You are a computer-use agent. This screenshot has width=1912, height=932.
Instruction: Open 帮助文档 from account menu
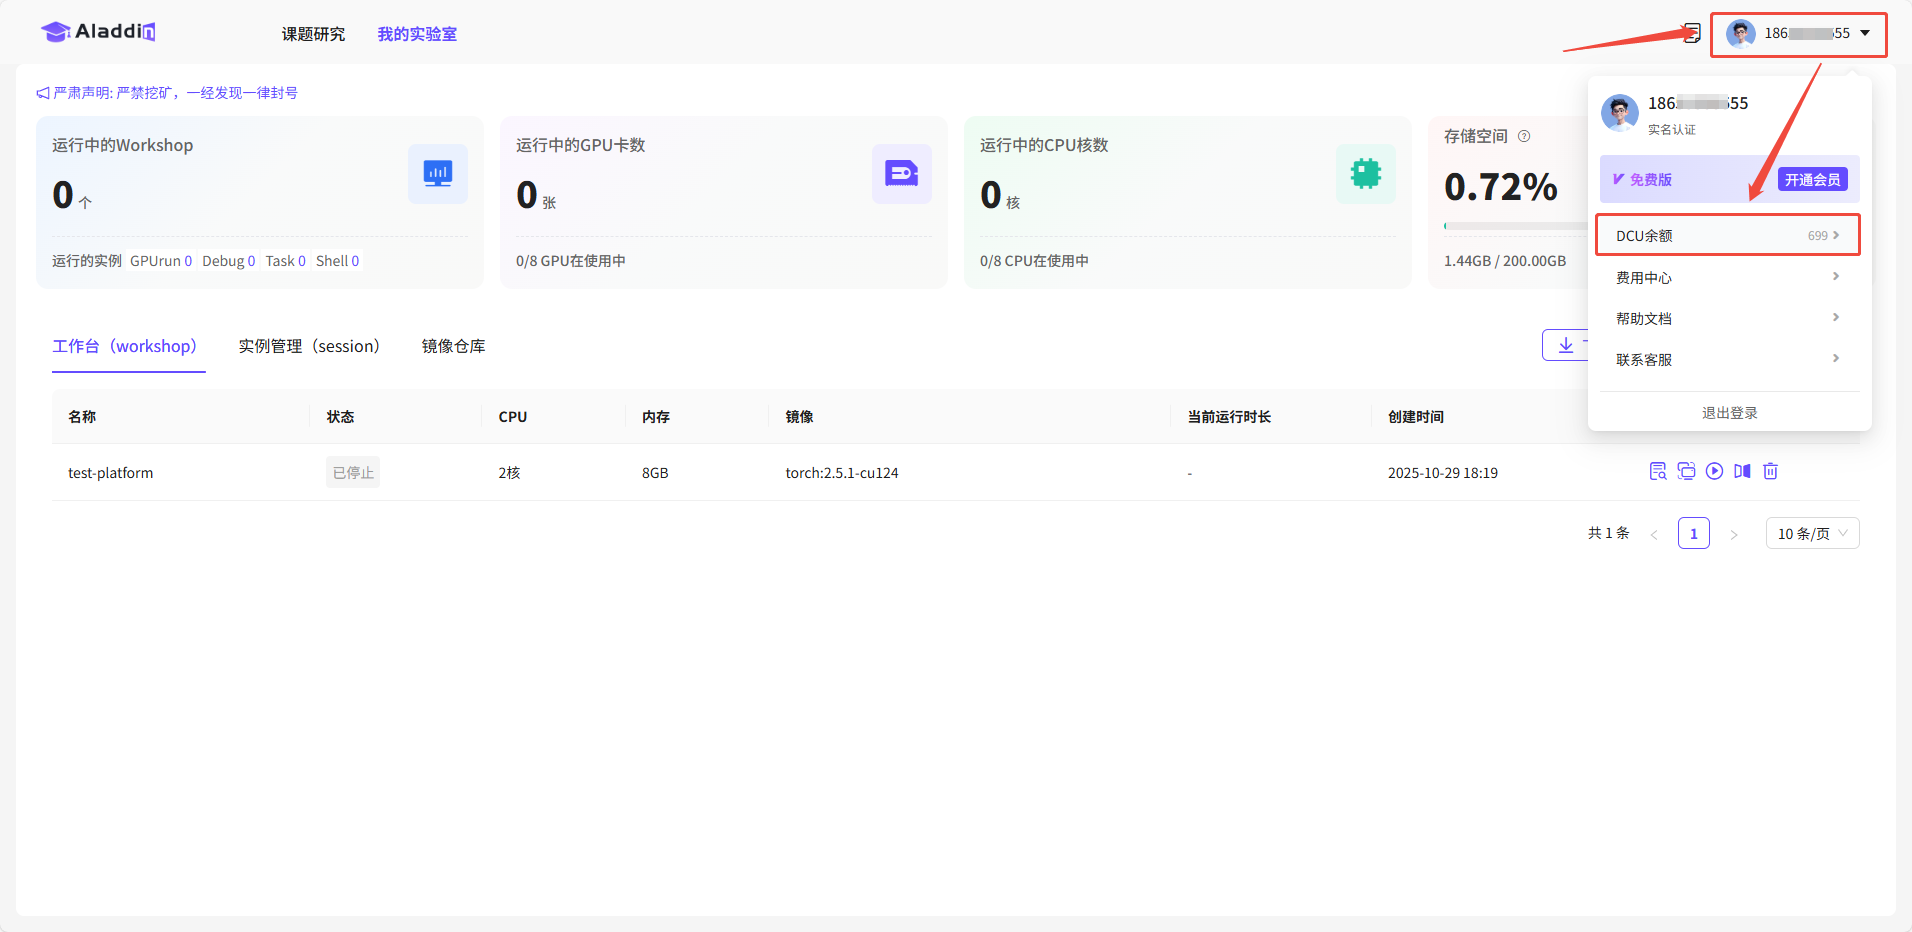pyautogui.click(x=1727, y=318)
